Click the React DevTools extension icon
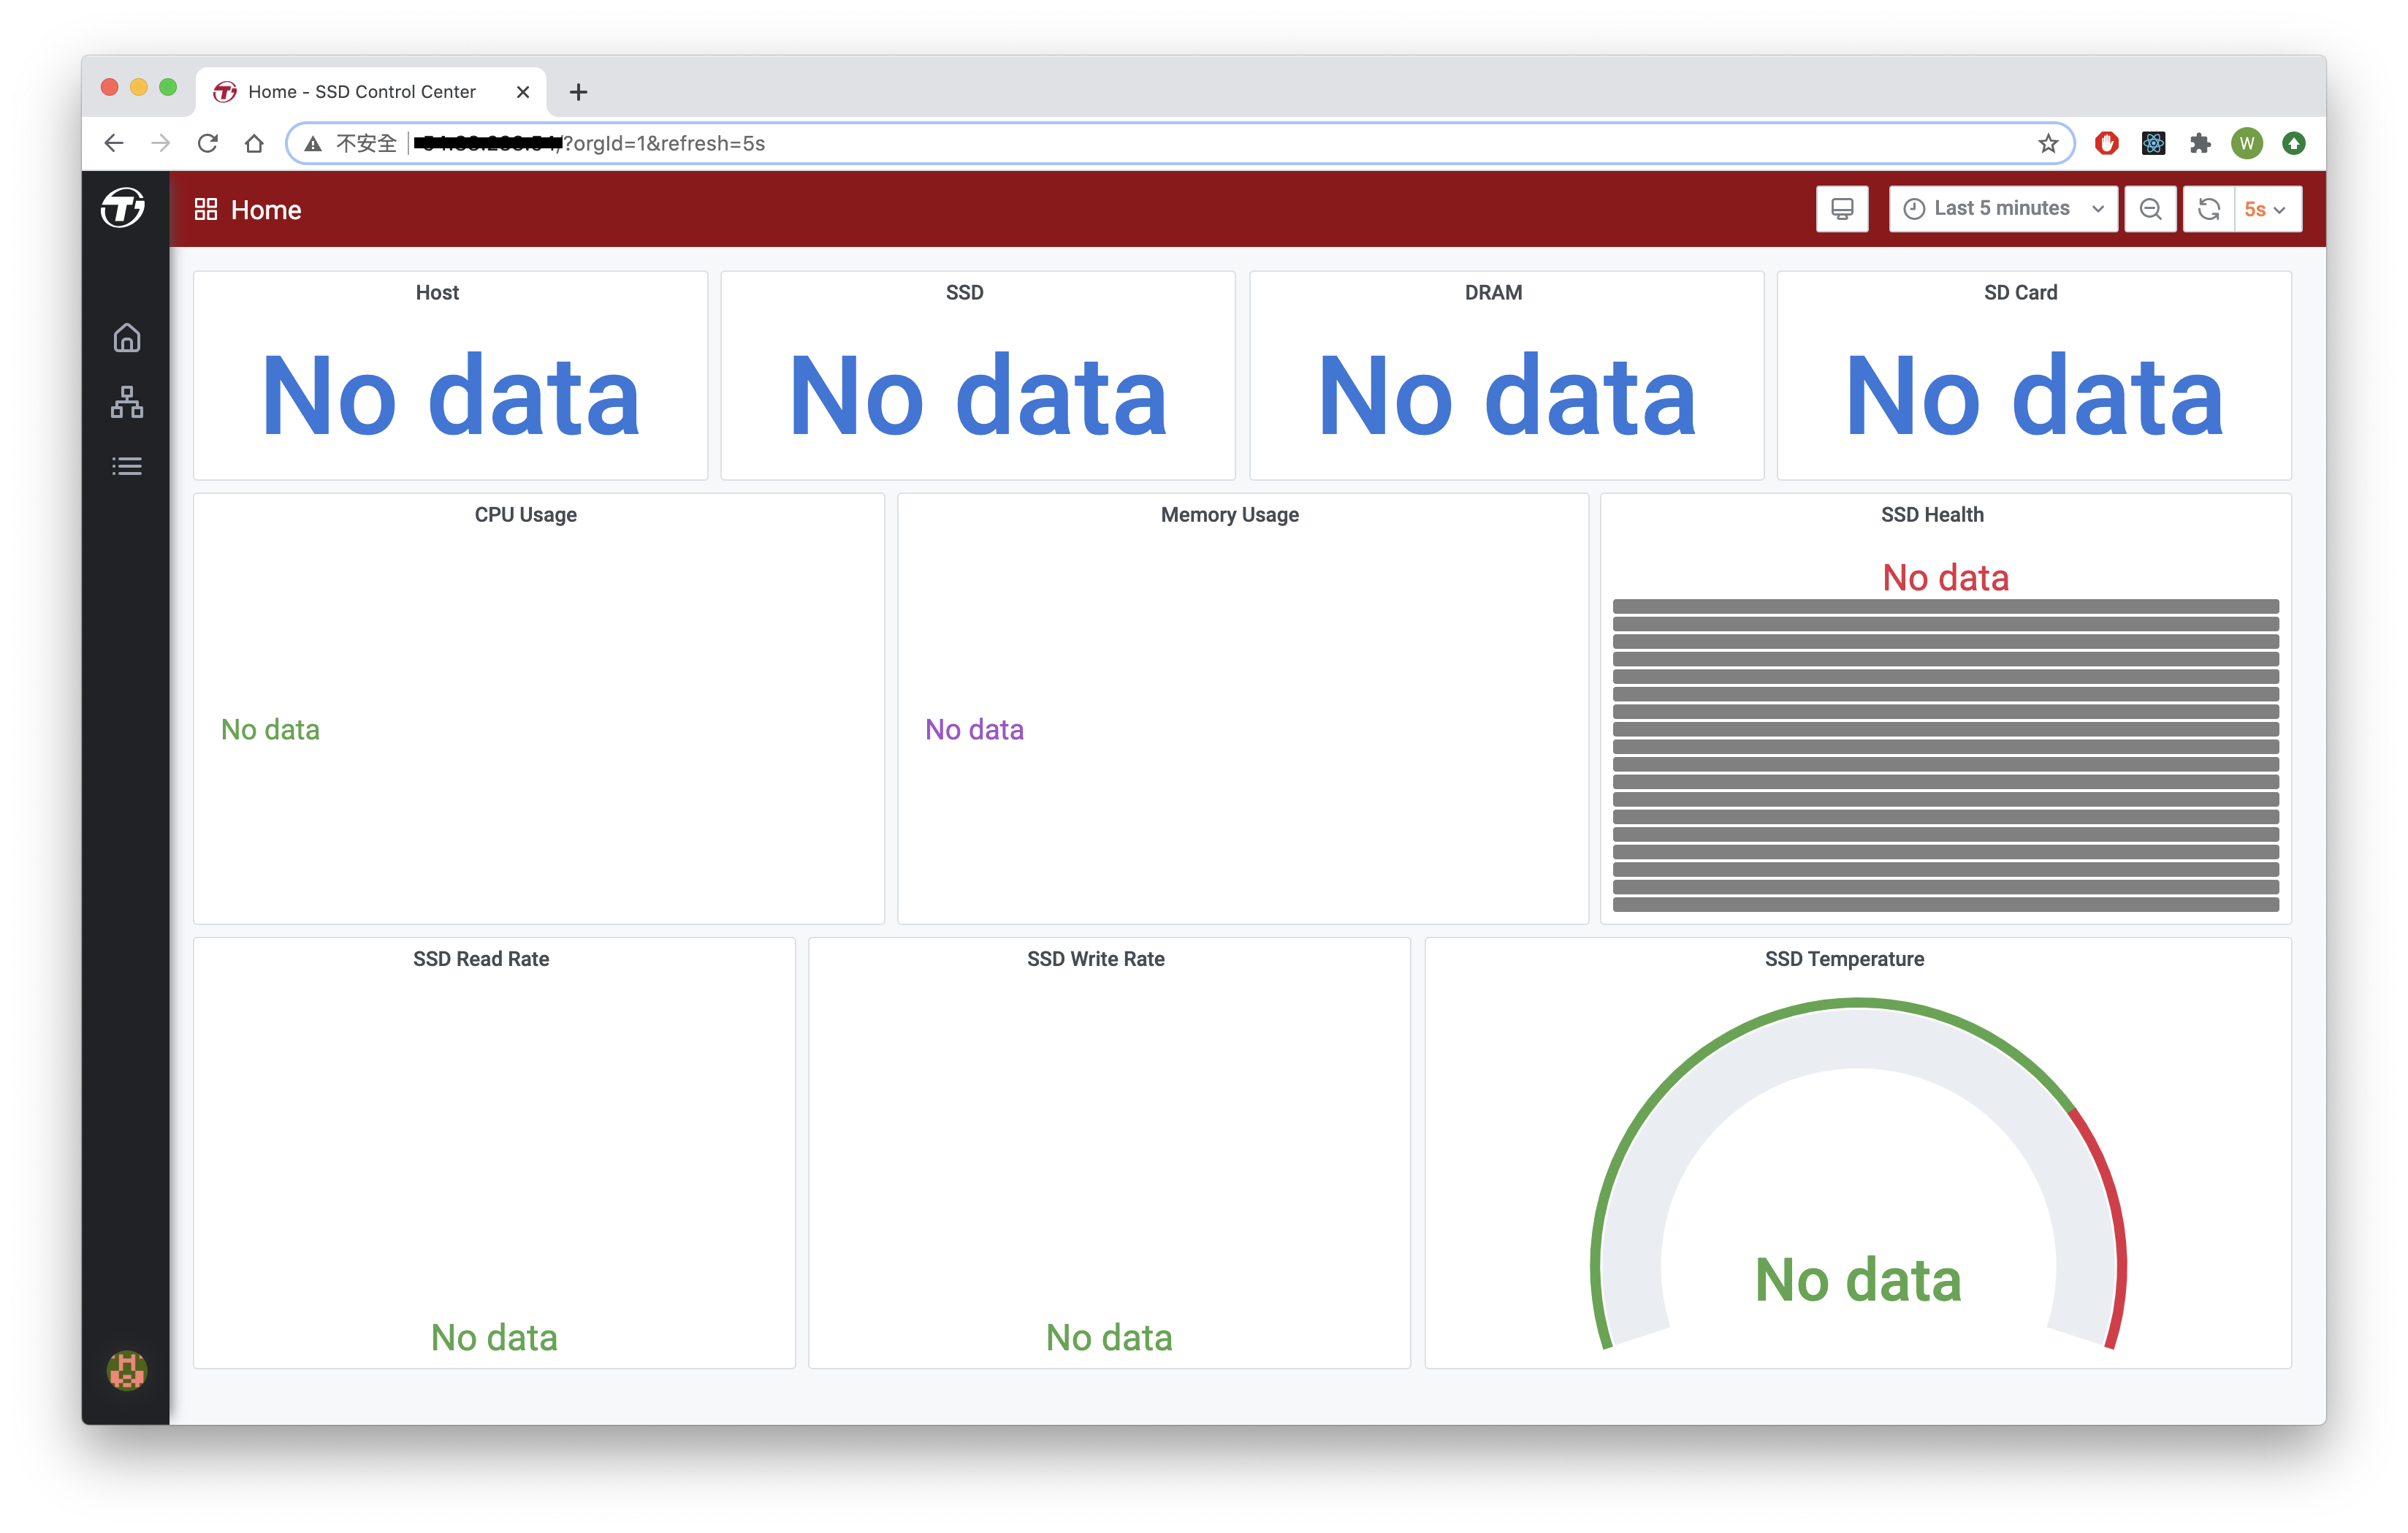2408x1533 pixels. (x=2154, y=143)
